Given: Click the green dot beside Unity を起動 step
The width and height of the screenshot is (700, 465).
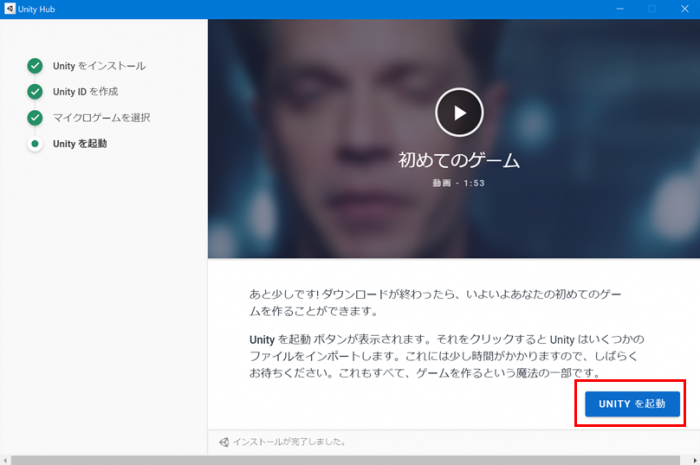Looking at the screenshot, I should tap(35, 144).
